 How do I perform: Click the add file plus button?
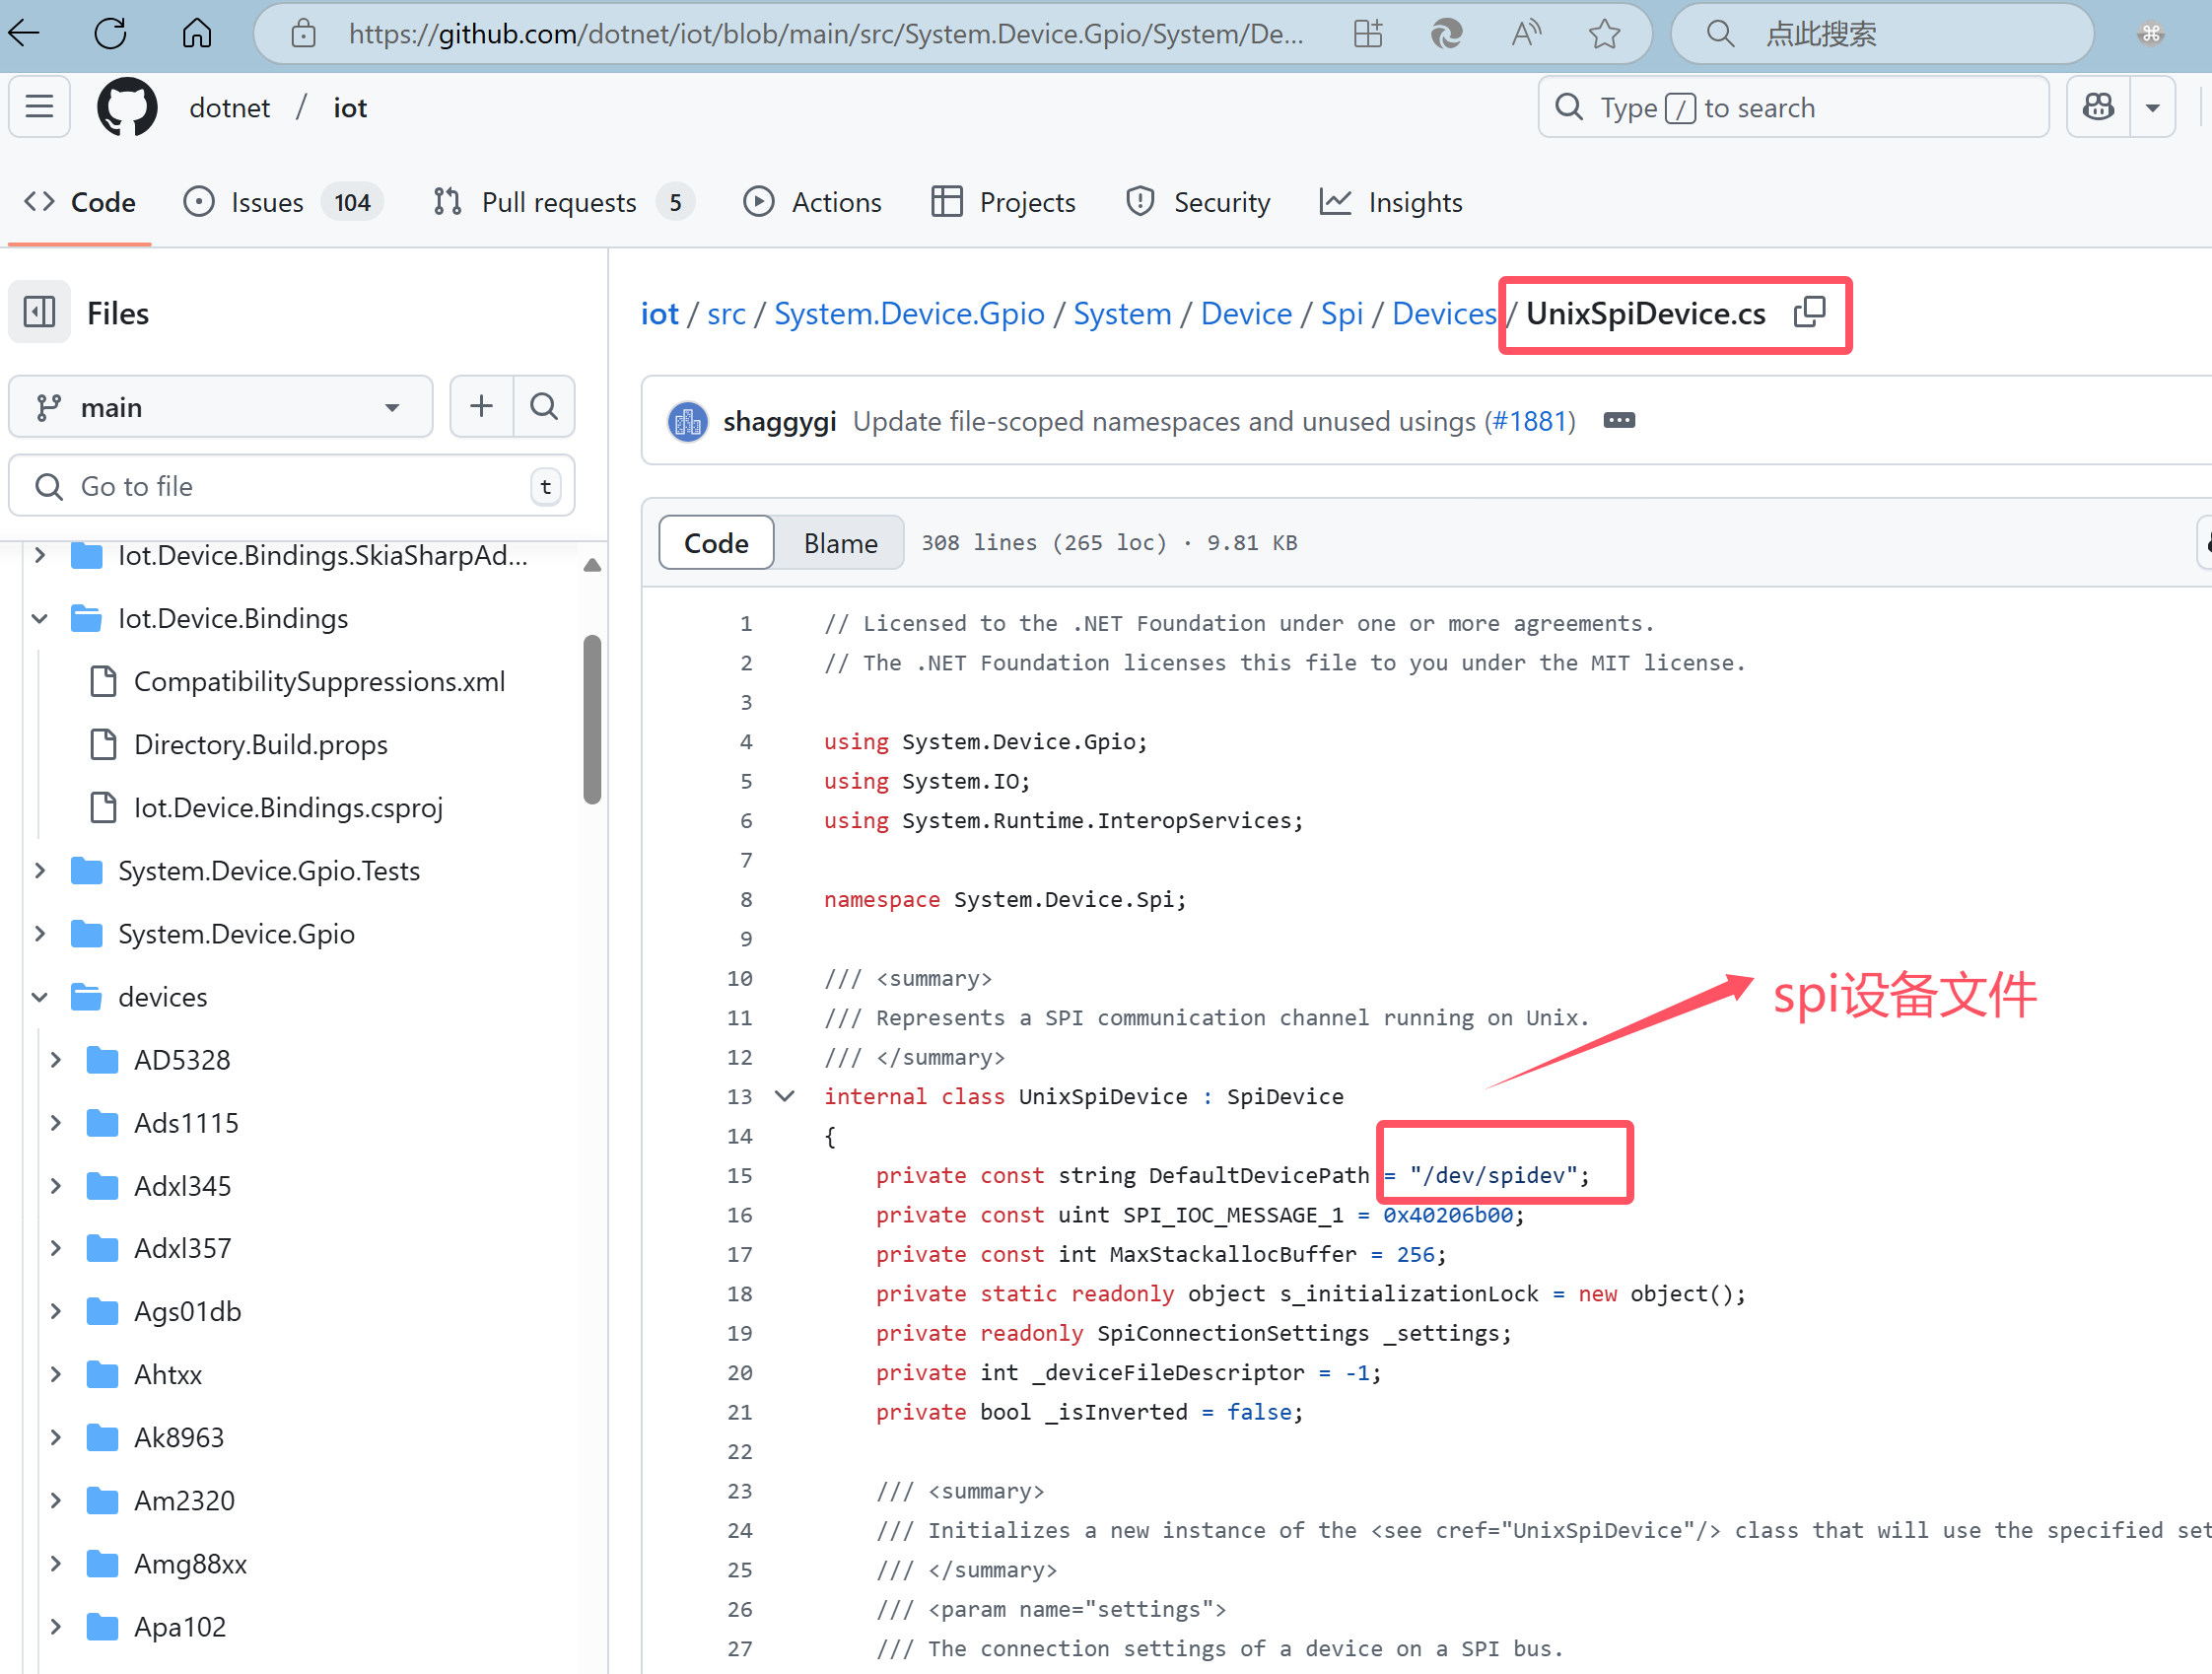(481, 406)
